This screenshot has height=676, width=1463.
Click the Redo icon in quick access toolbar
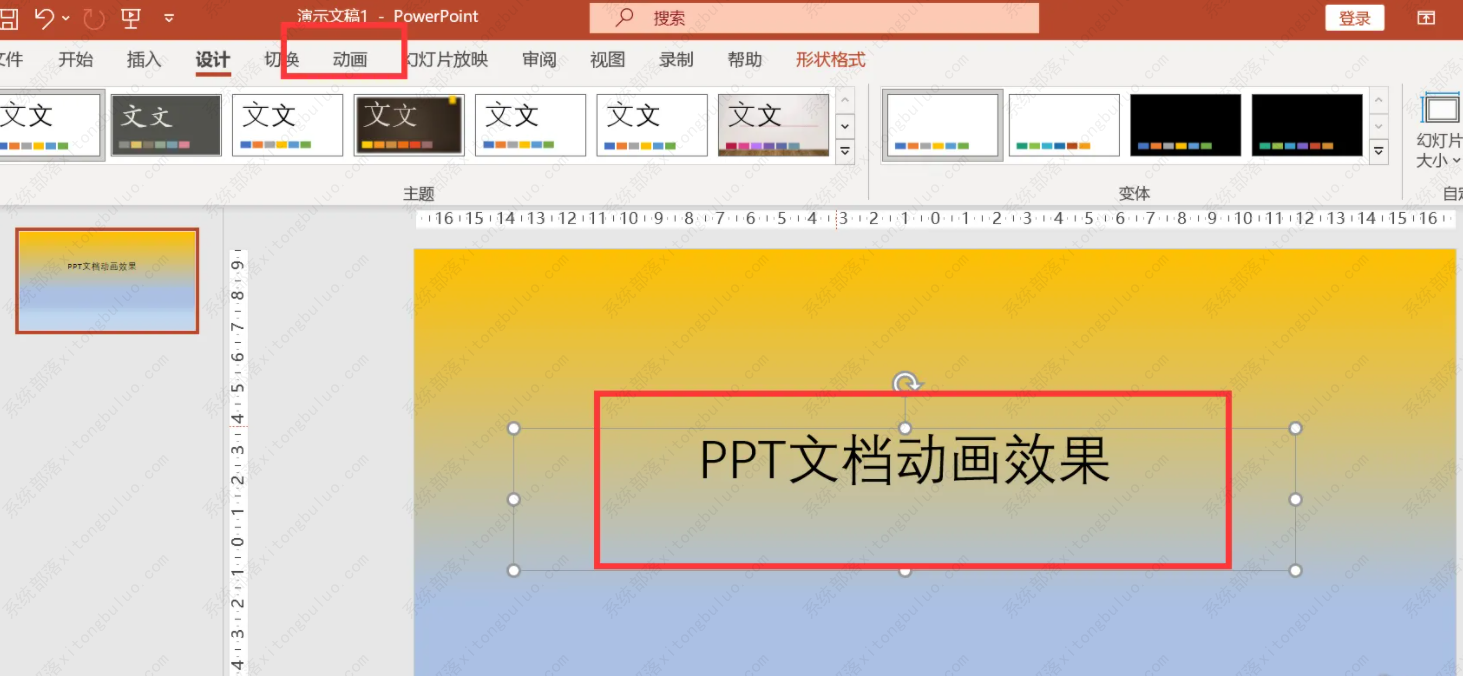94,16
